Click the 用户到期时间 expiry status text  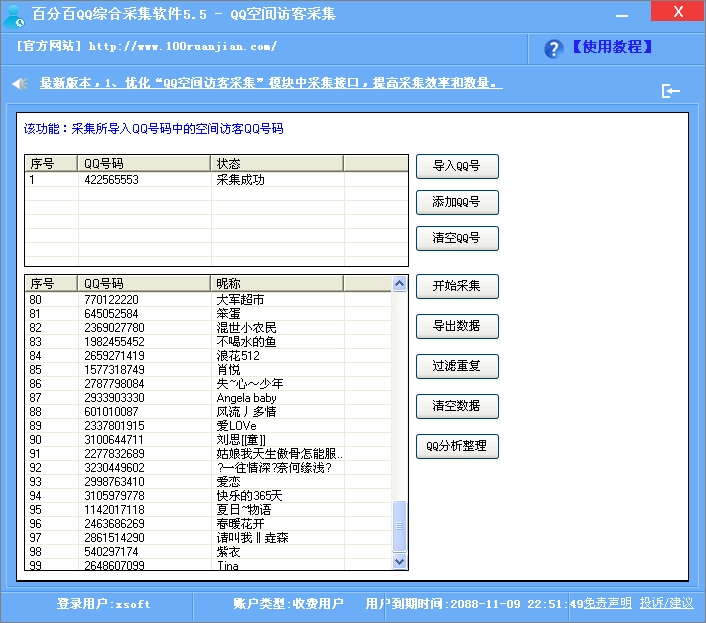pyautogui.click(x=475, y=604)
